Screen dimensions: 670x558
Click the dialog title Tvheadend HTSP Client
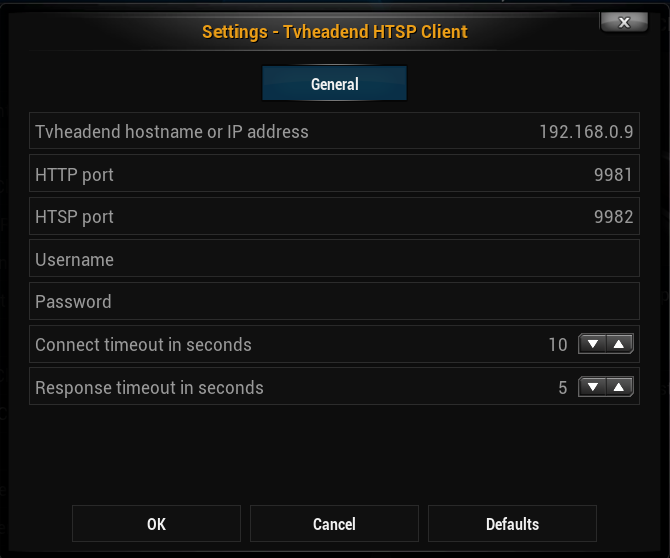click(375, 32)
